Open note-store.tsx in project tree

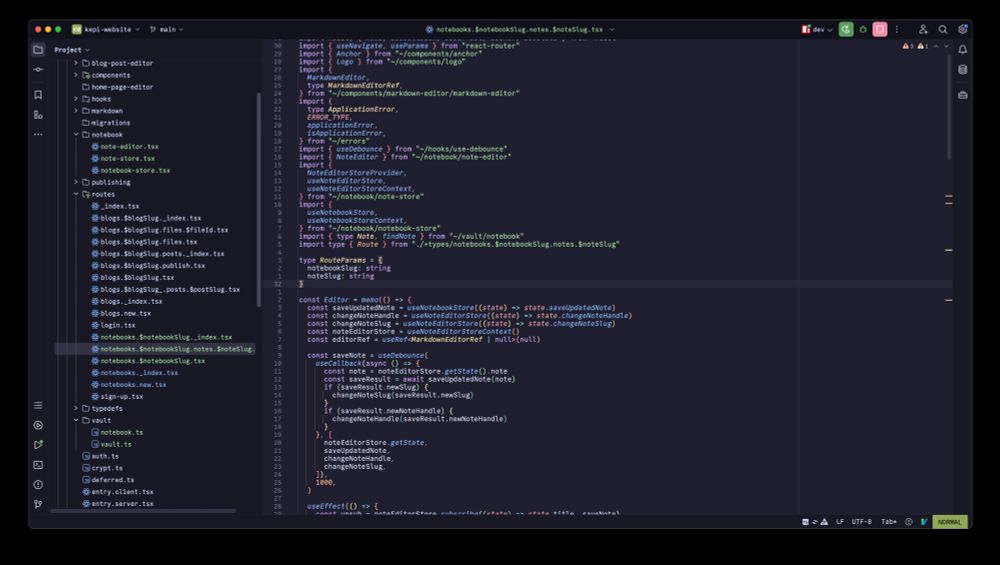click(x=122, y=159)
